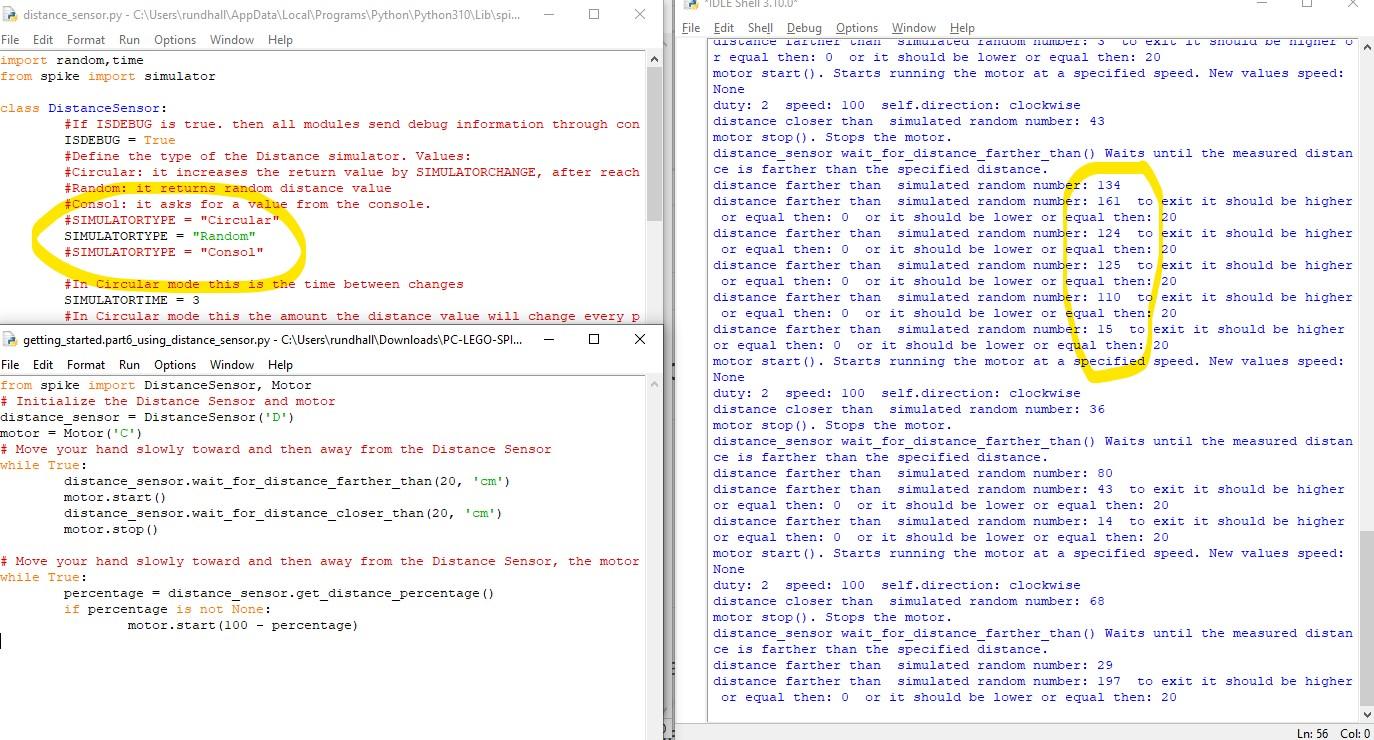Open the Edit menu in IDLE Shell
The height and width of the screenshot is (740, 1374).
(x=723, y=28)
